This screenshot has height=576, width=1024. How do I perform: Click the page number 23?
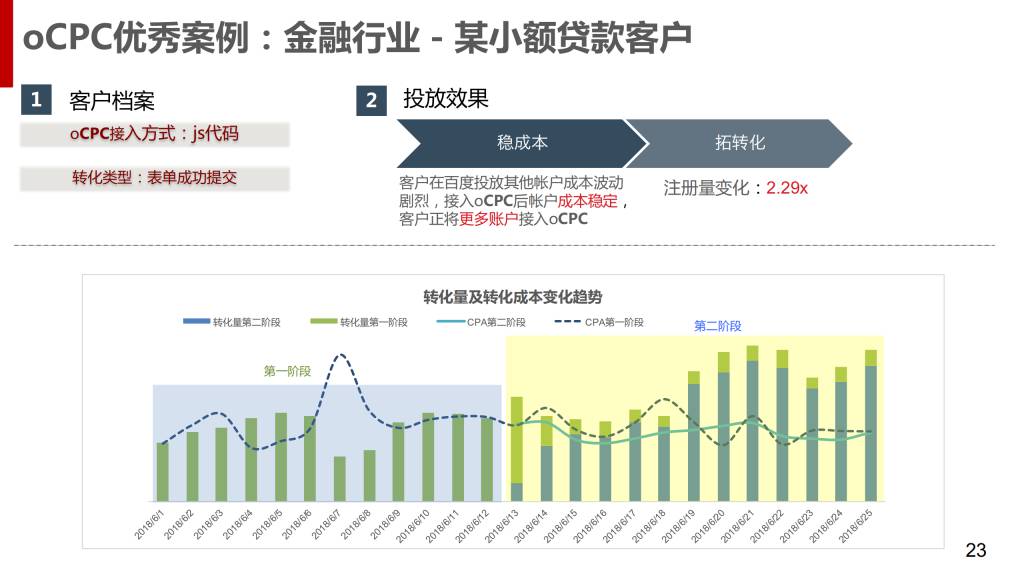975,550
